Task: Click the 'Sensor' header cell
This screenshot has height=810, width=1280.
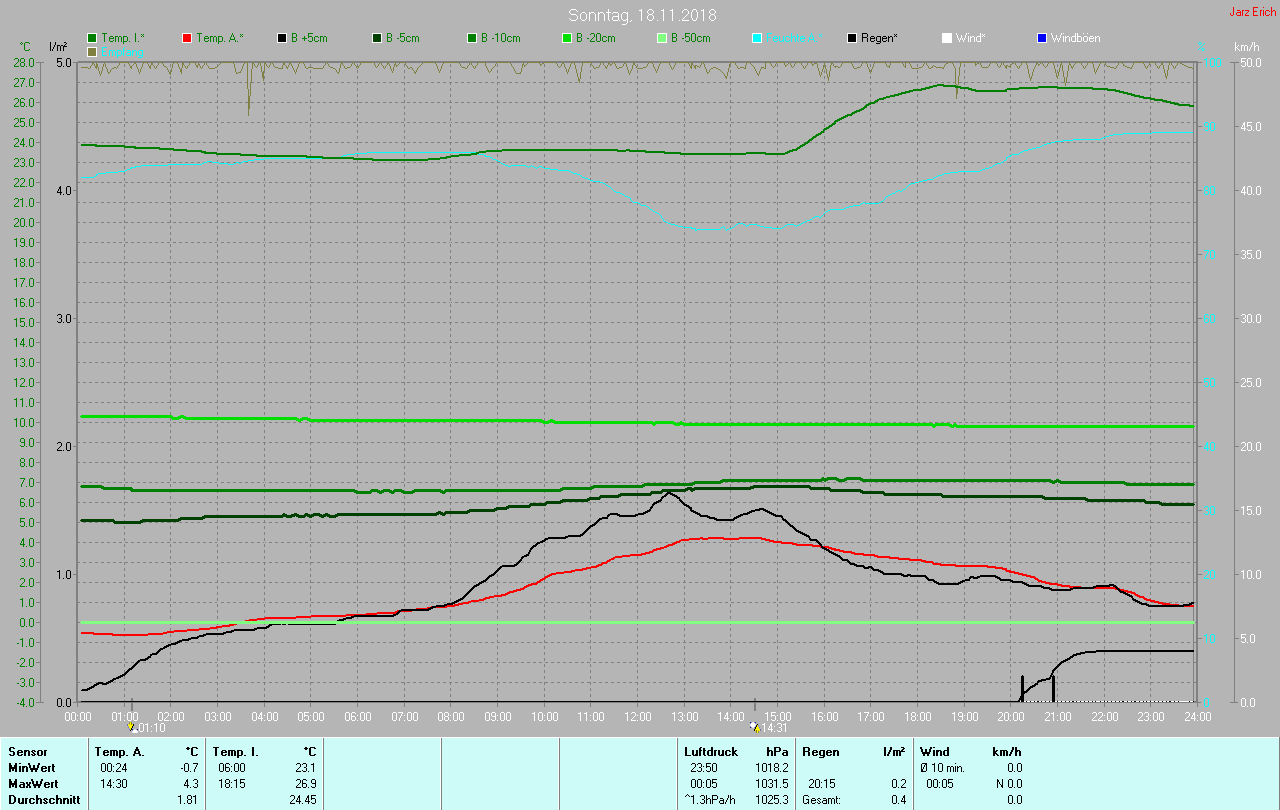Action: coord(27,751)
